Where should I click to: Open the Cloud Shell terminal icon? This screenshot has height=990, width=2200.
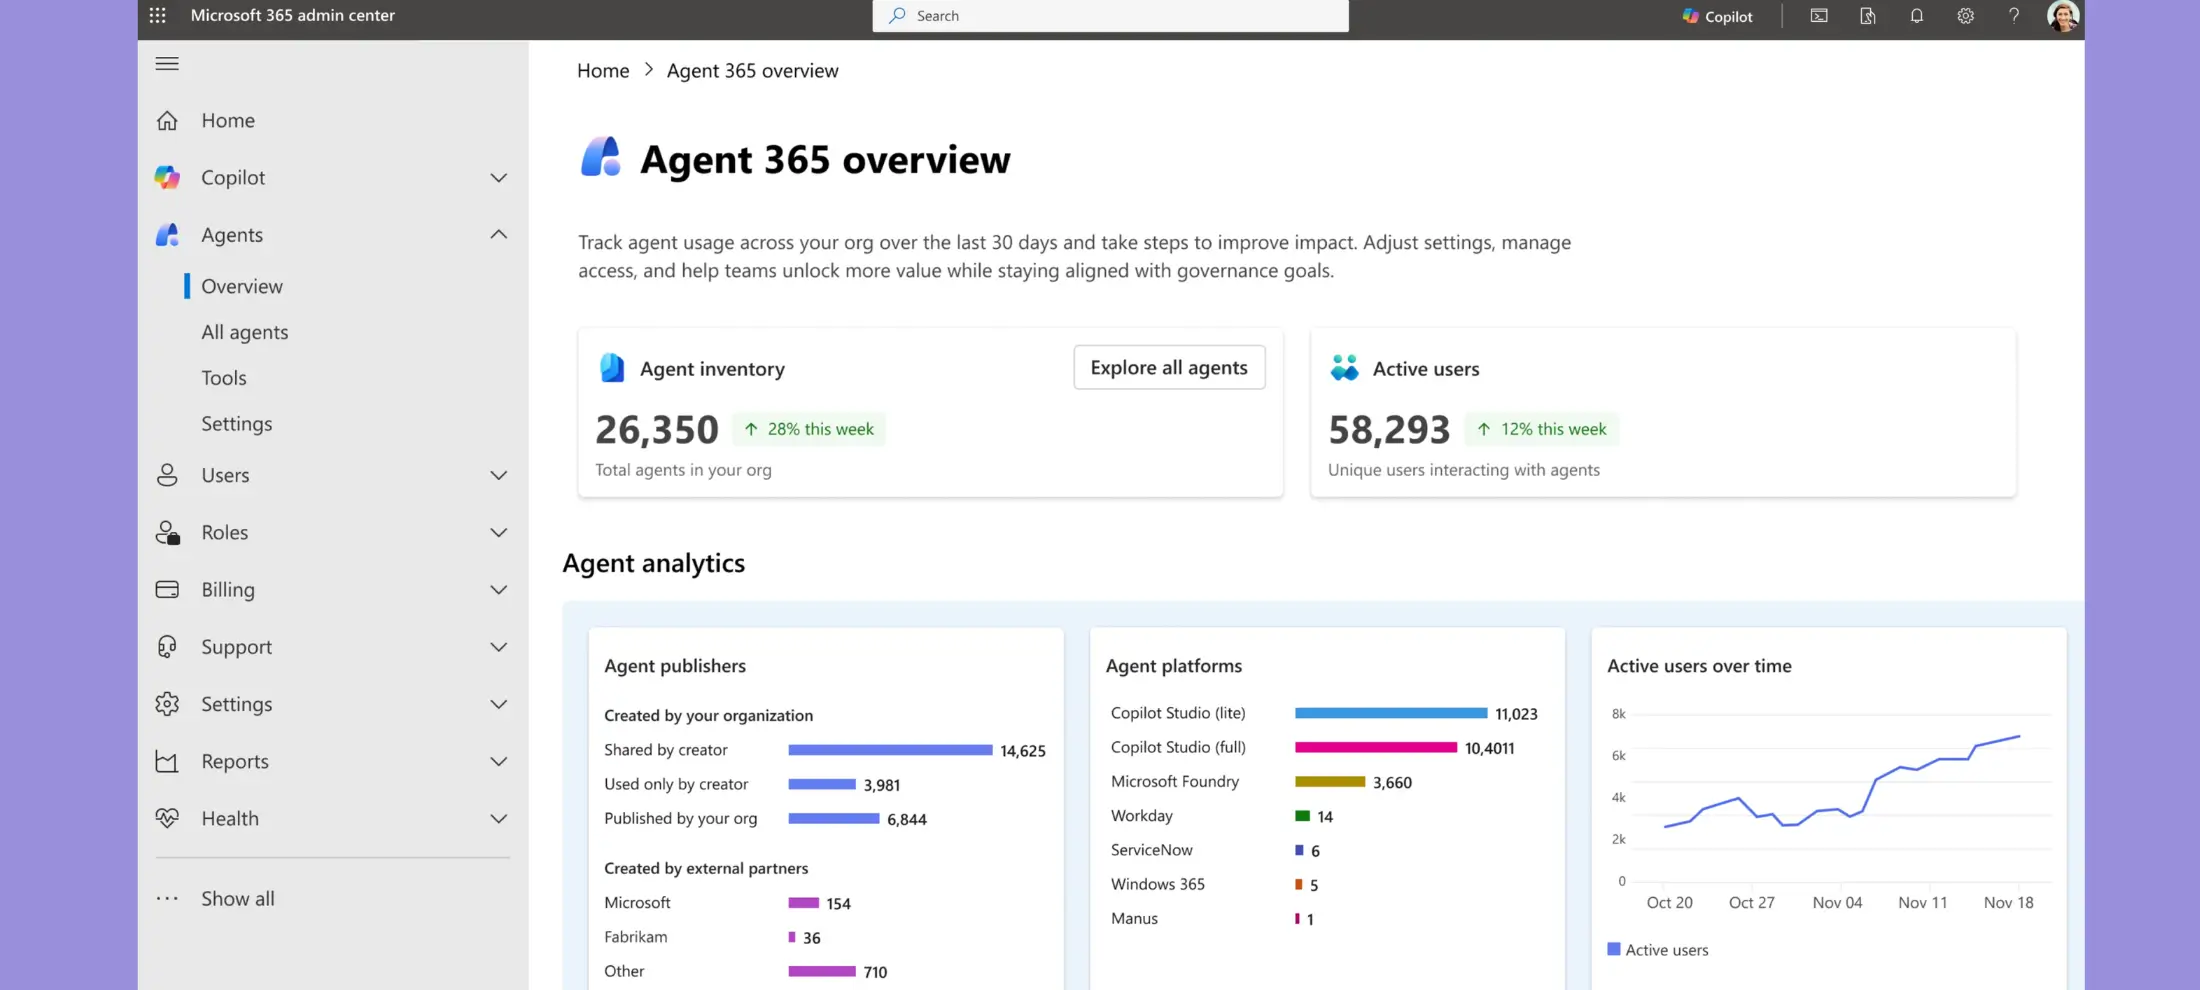[x=1819, y=16]
